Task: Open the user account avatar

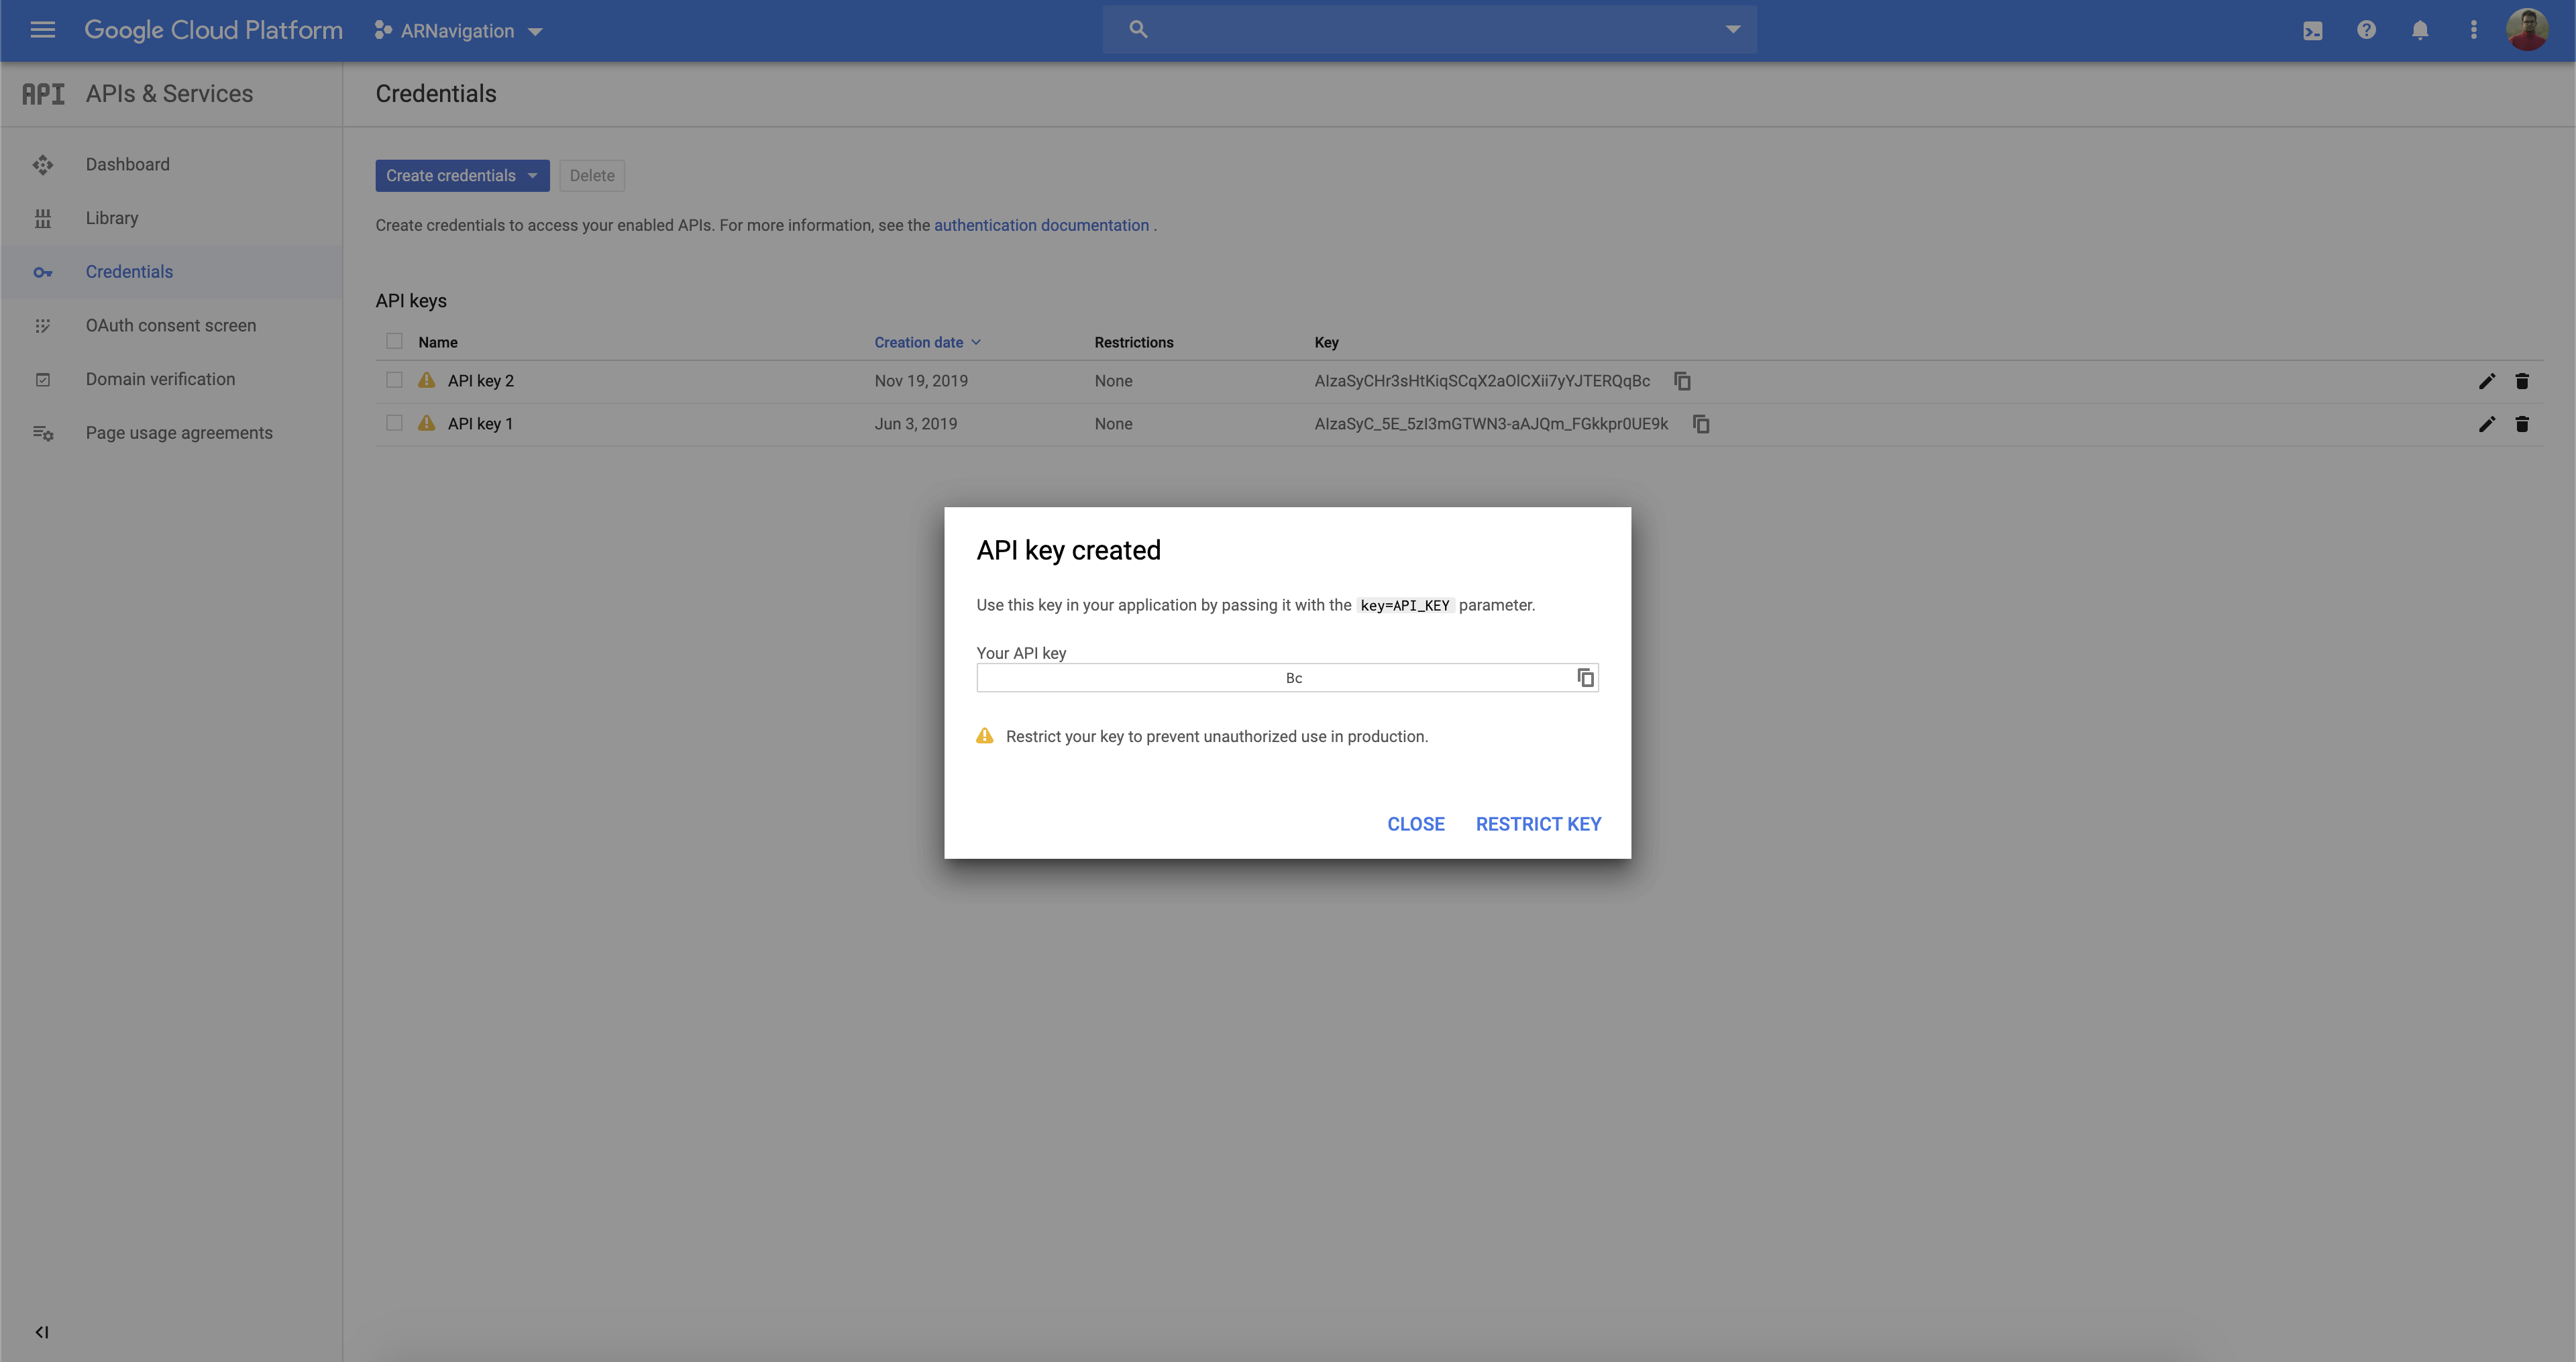Action: click(x=2527, y=30)
